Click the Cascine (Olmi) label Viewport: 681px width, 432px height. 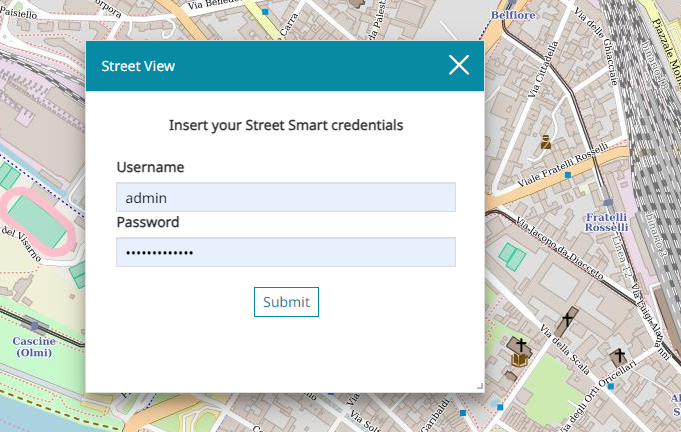[33, 347]
